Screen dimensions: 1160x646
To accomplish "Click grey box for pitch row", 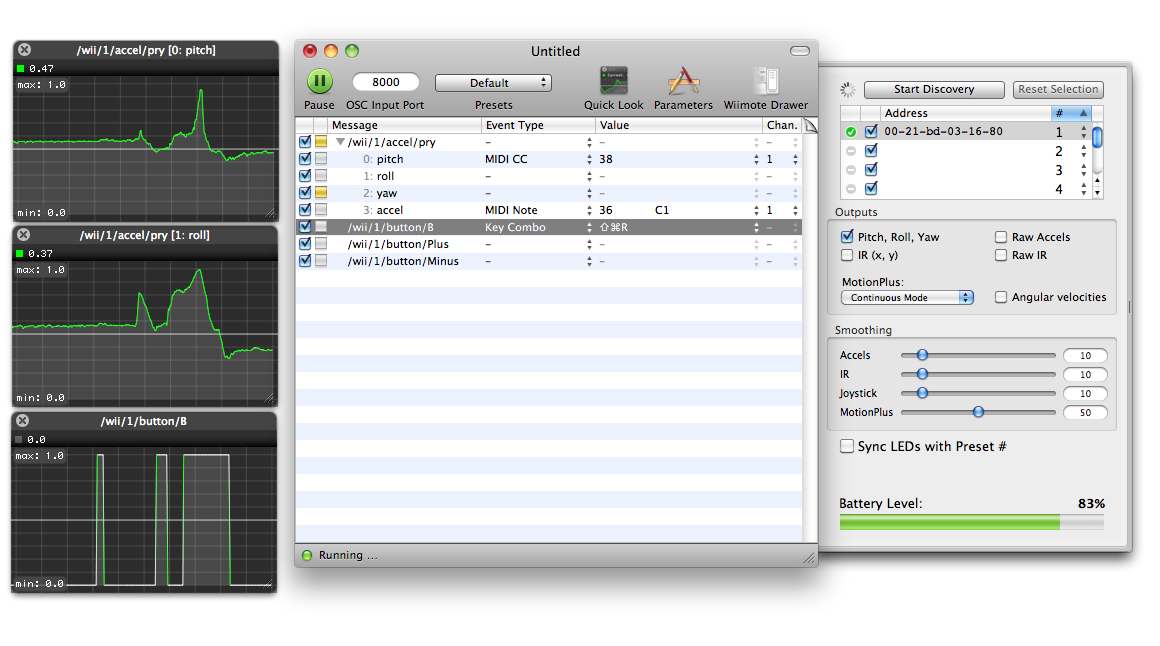I will [321, 158].
